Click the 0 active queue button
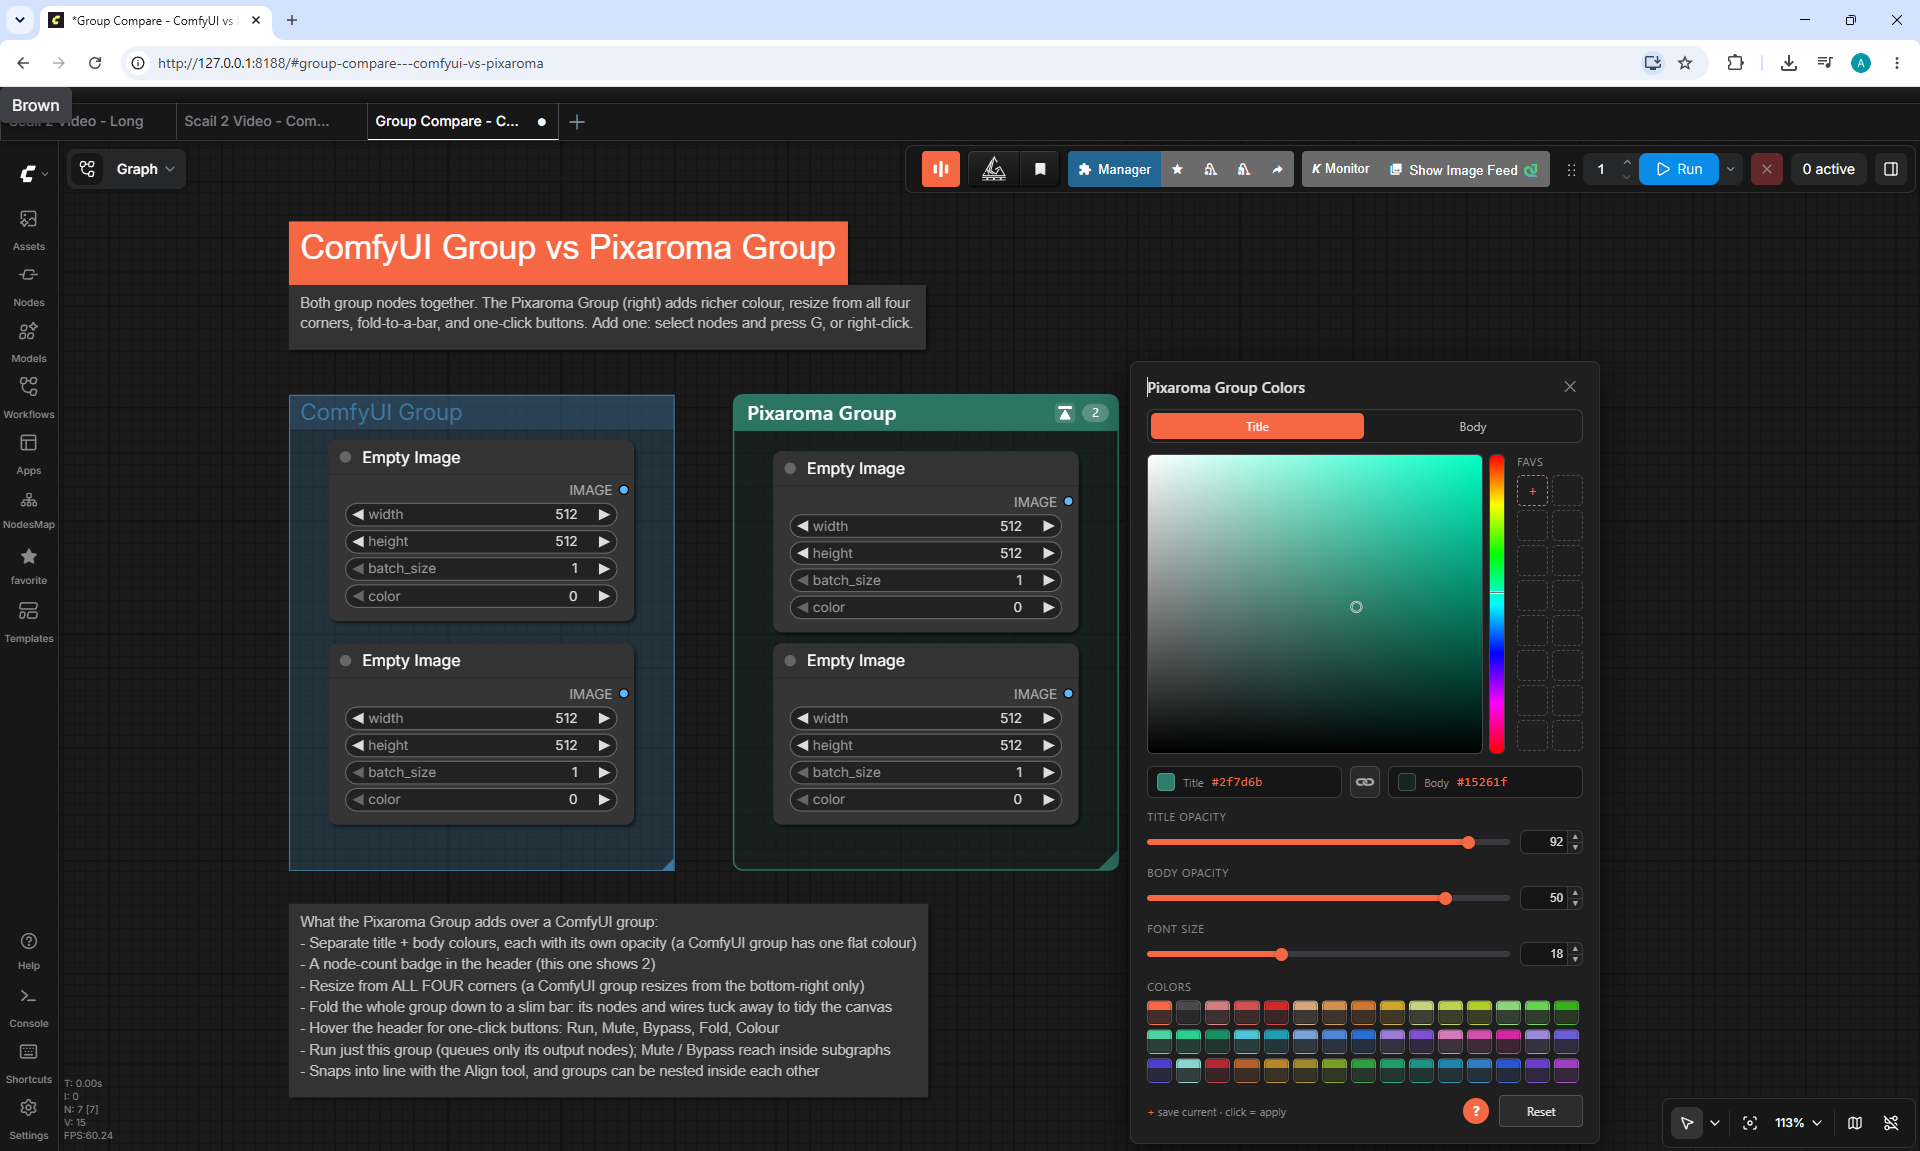 click(1828, 169)
